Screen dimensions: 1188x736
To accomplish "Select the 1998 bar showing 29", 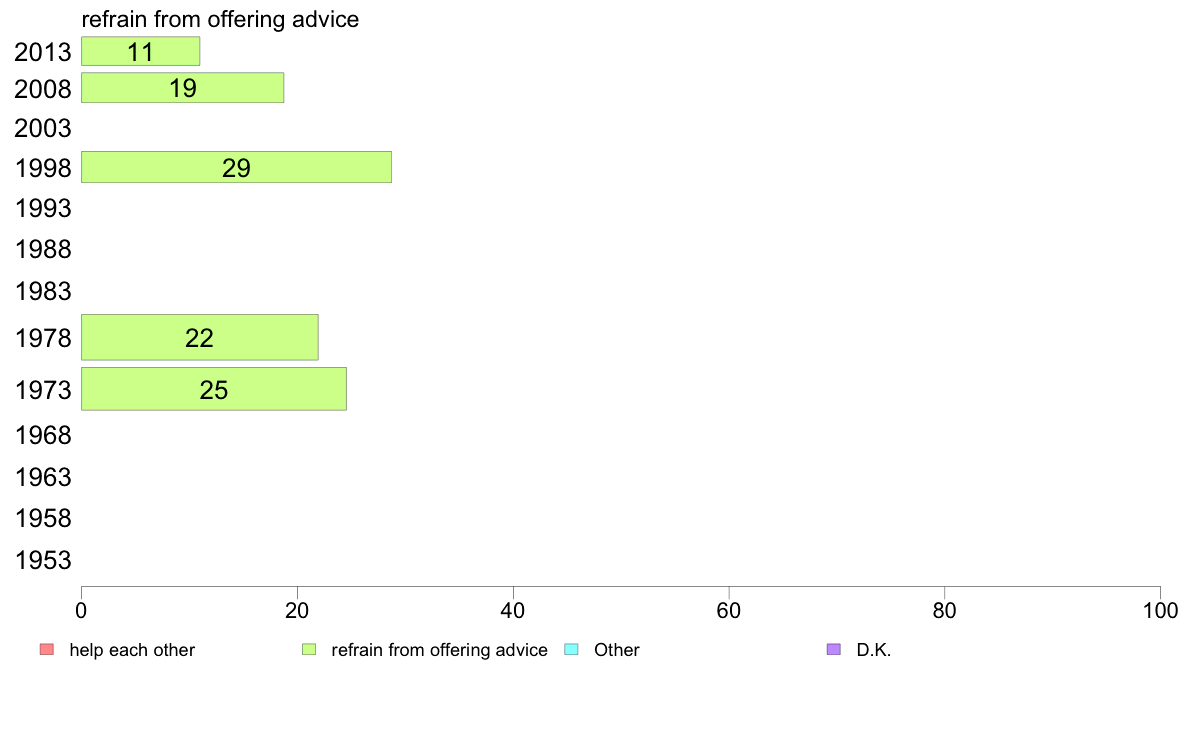I will tap(236, 168).
